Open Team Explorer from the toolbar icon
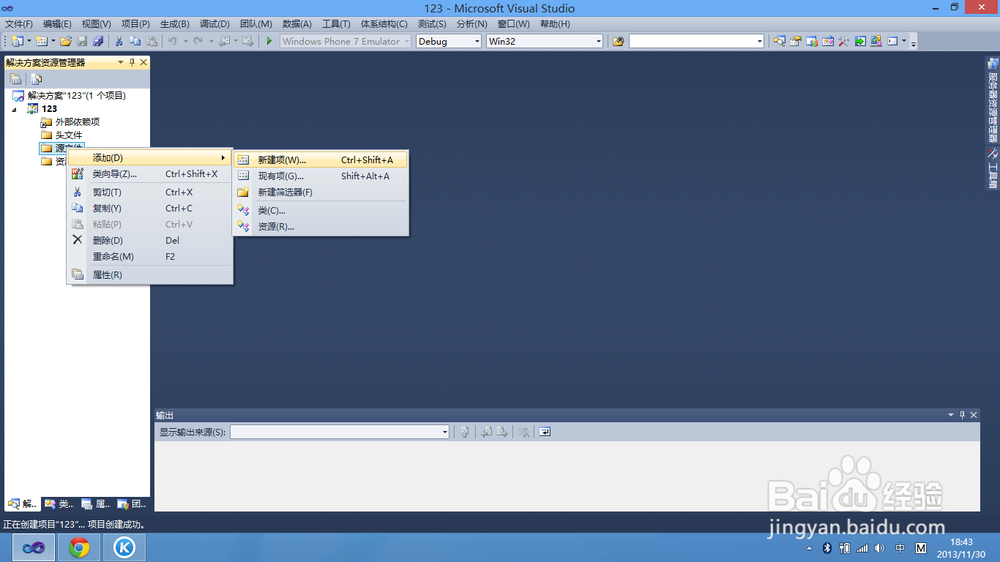Viewport: 1000px width, 562px height. pyautogui.click(x=812, y=41)
